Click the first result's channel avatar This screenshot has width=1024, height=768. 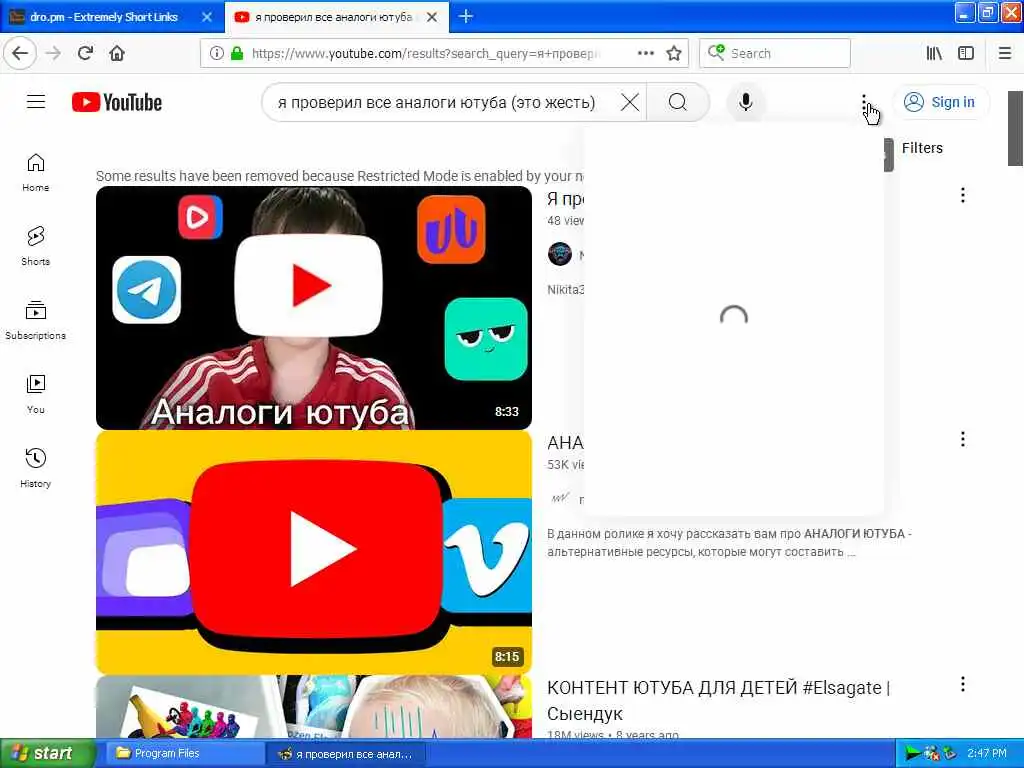pos(560,254)
